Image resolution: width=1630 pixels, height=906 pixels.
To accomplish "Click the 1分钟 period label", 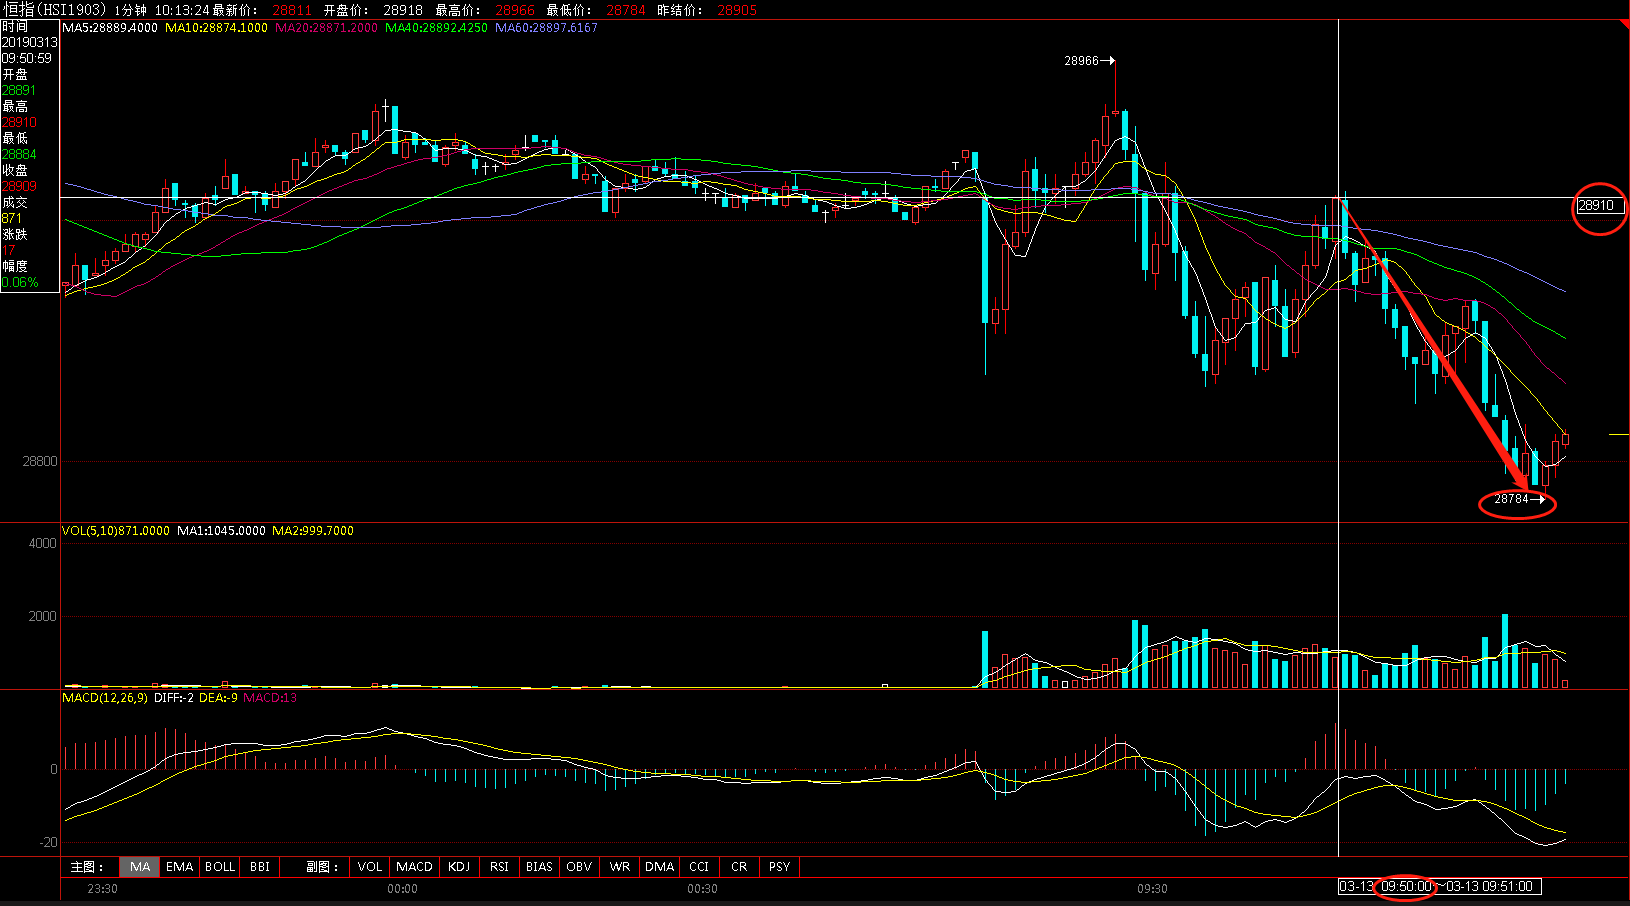I will pyautogui.click(x=130, y=10).
